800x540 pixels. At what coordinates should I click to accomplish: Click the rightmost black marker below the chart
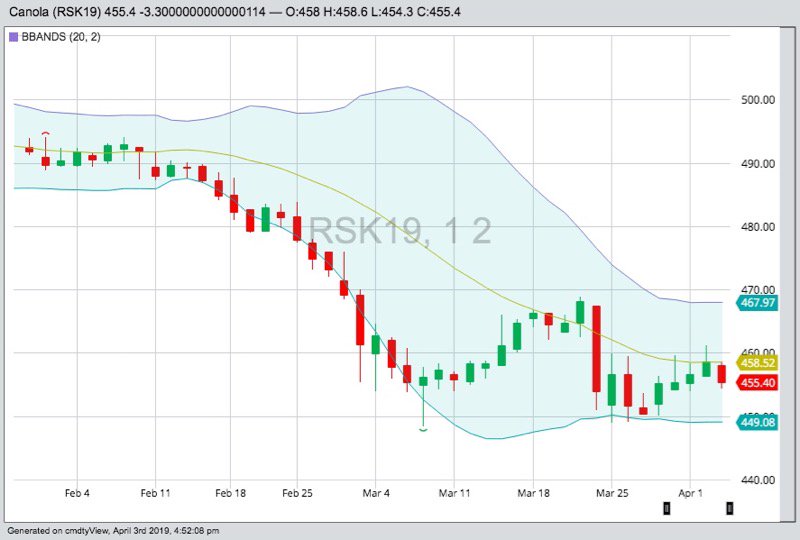tap(729, 510)
